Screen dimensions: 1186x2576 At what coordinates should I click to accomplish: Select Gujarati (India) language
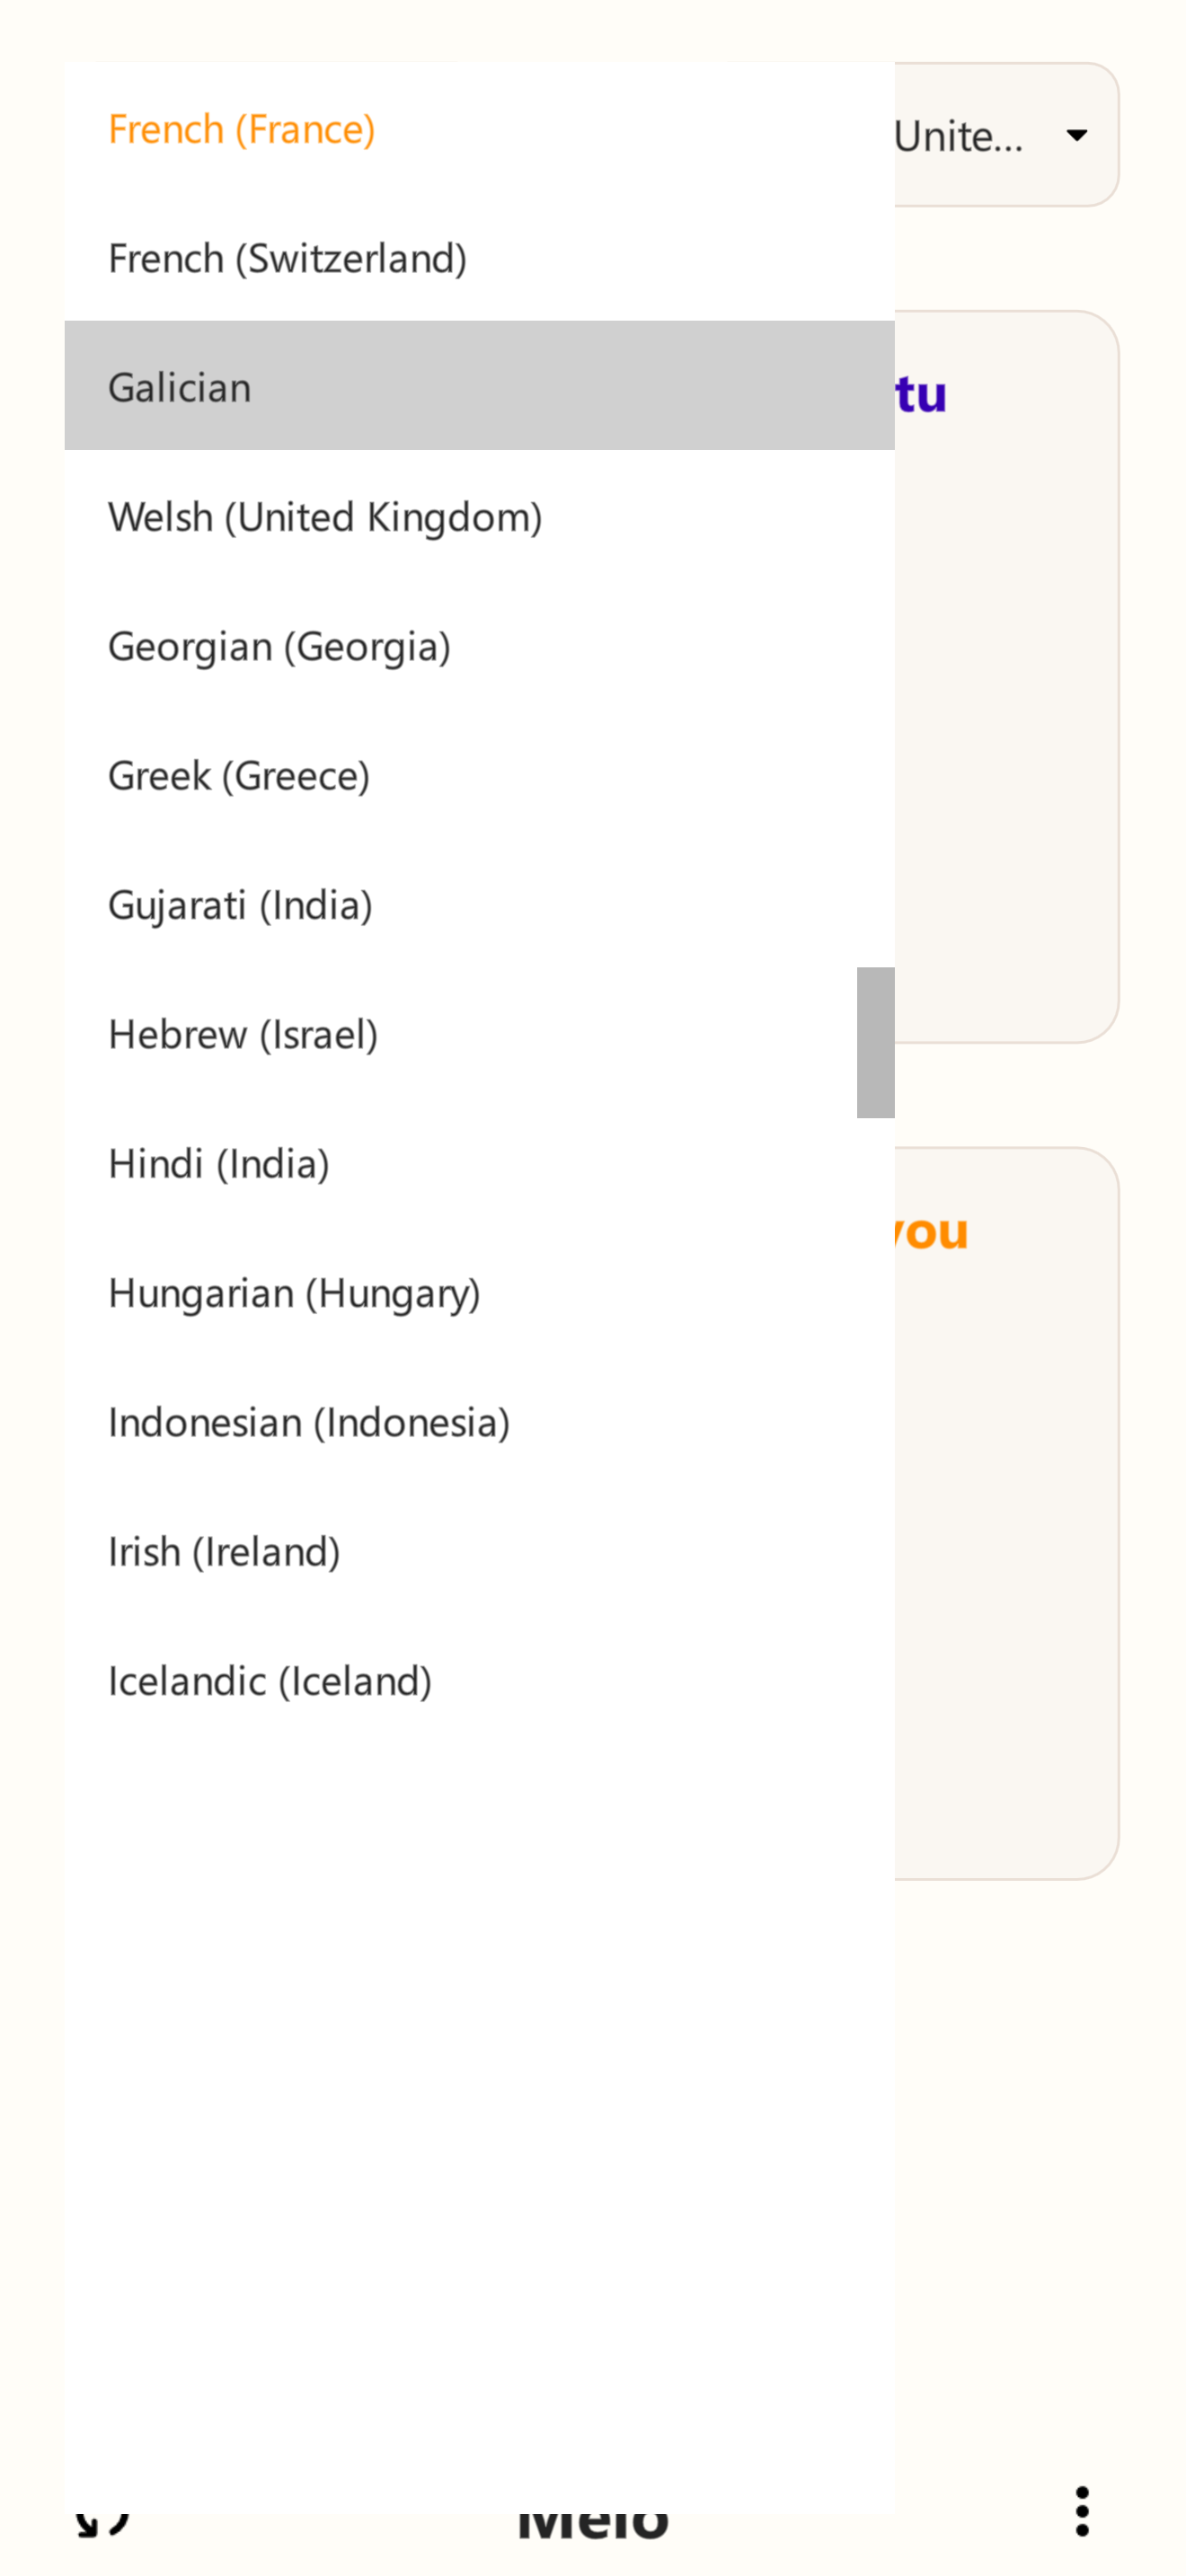pos(479,903)
